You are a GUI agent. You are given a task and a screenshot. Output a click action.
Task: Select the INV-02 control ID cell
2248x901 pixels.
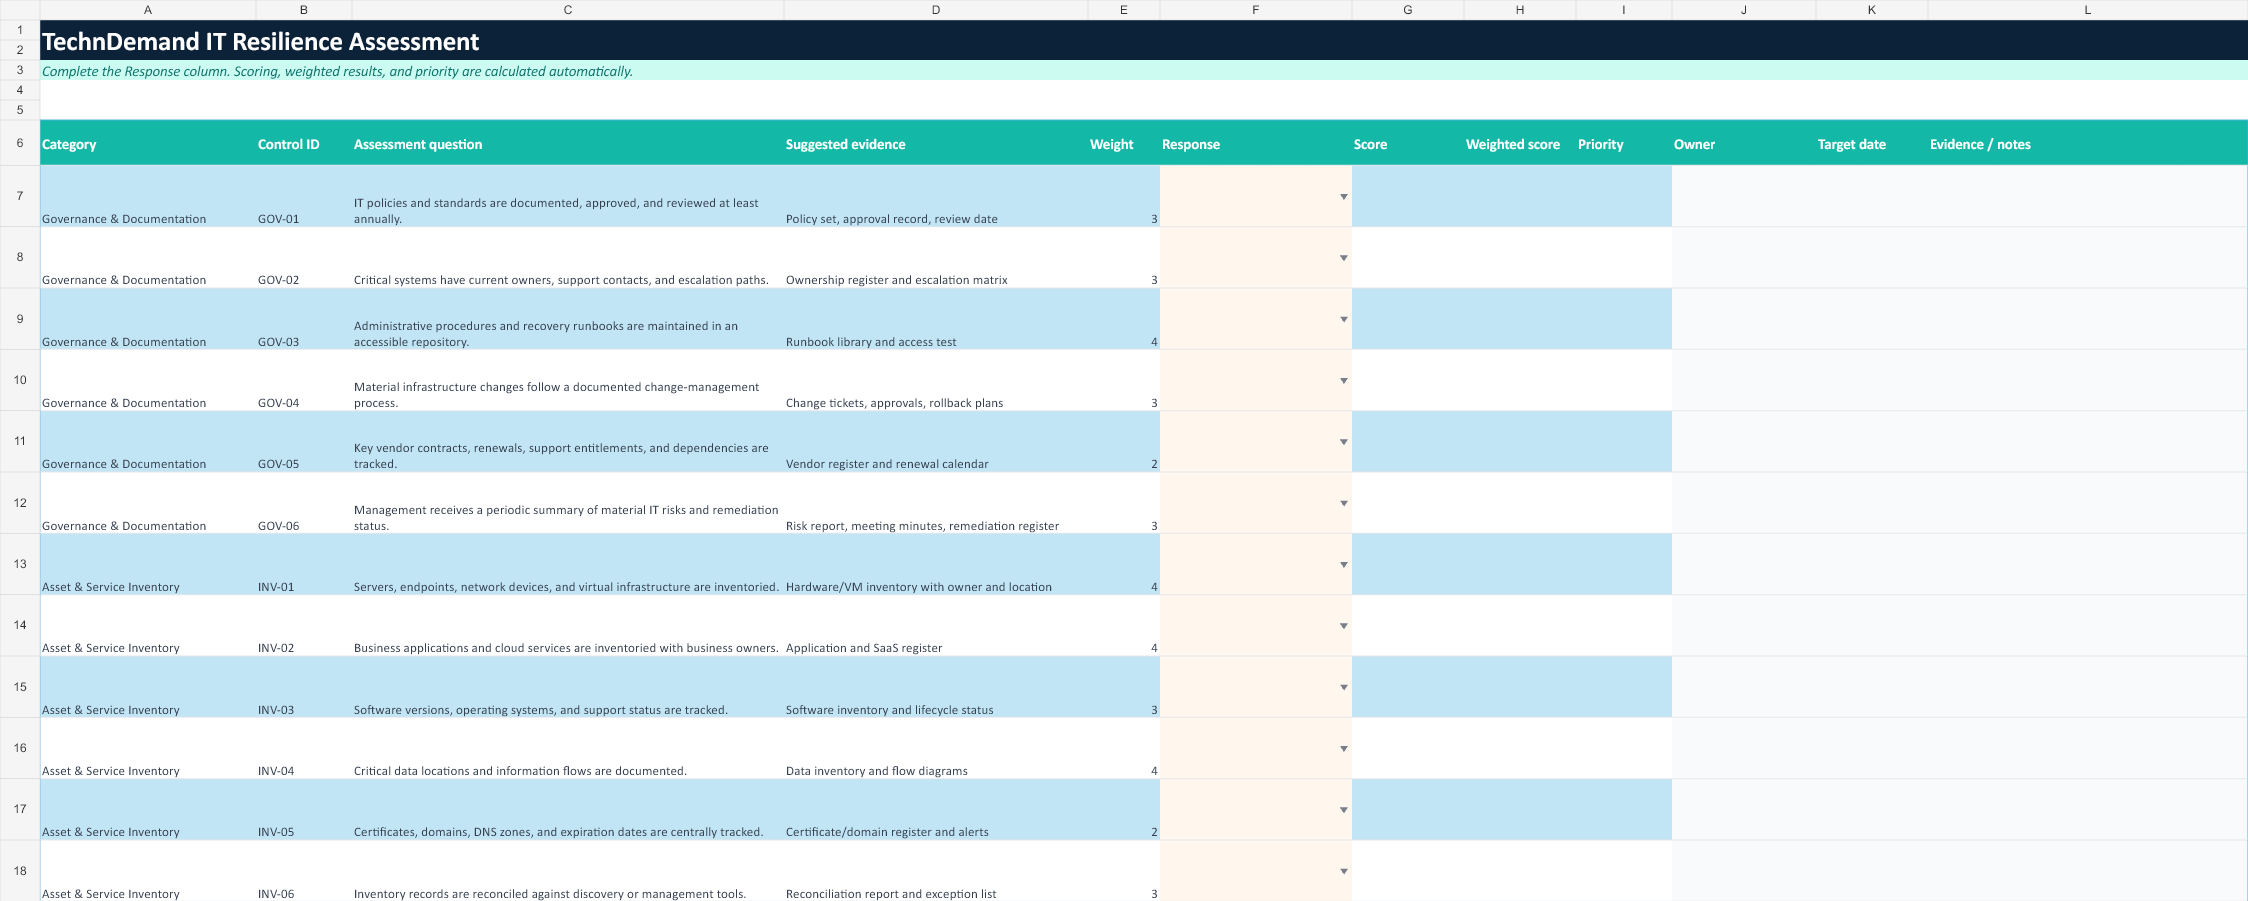click(304, 626)
